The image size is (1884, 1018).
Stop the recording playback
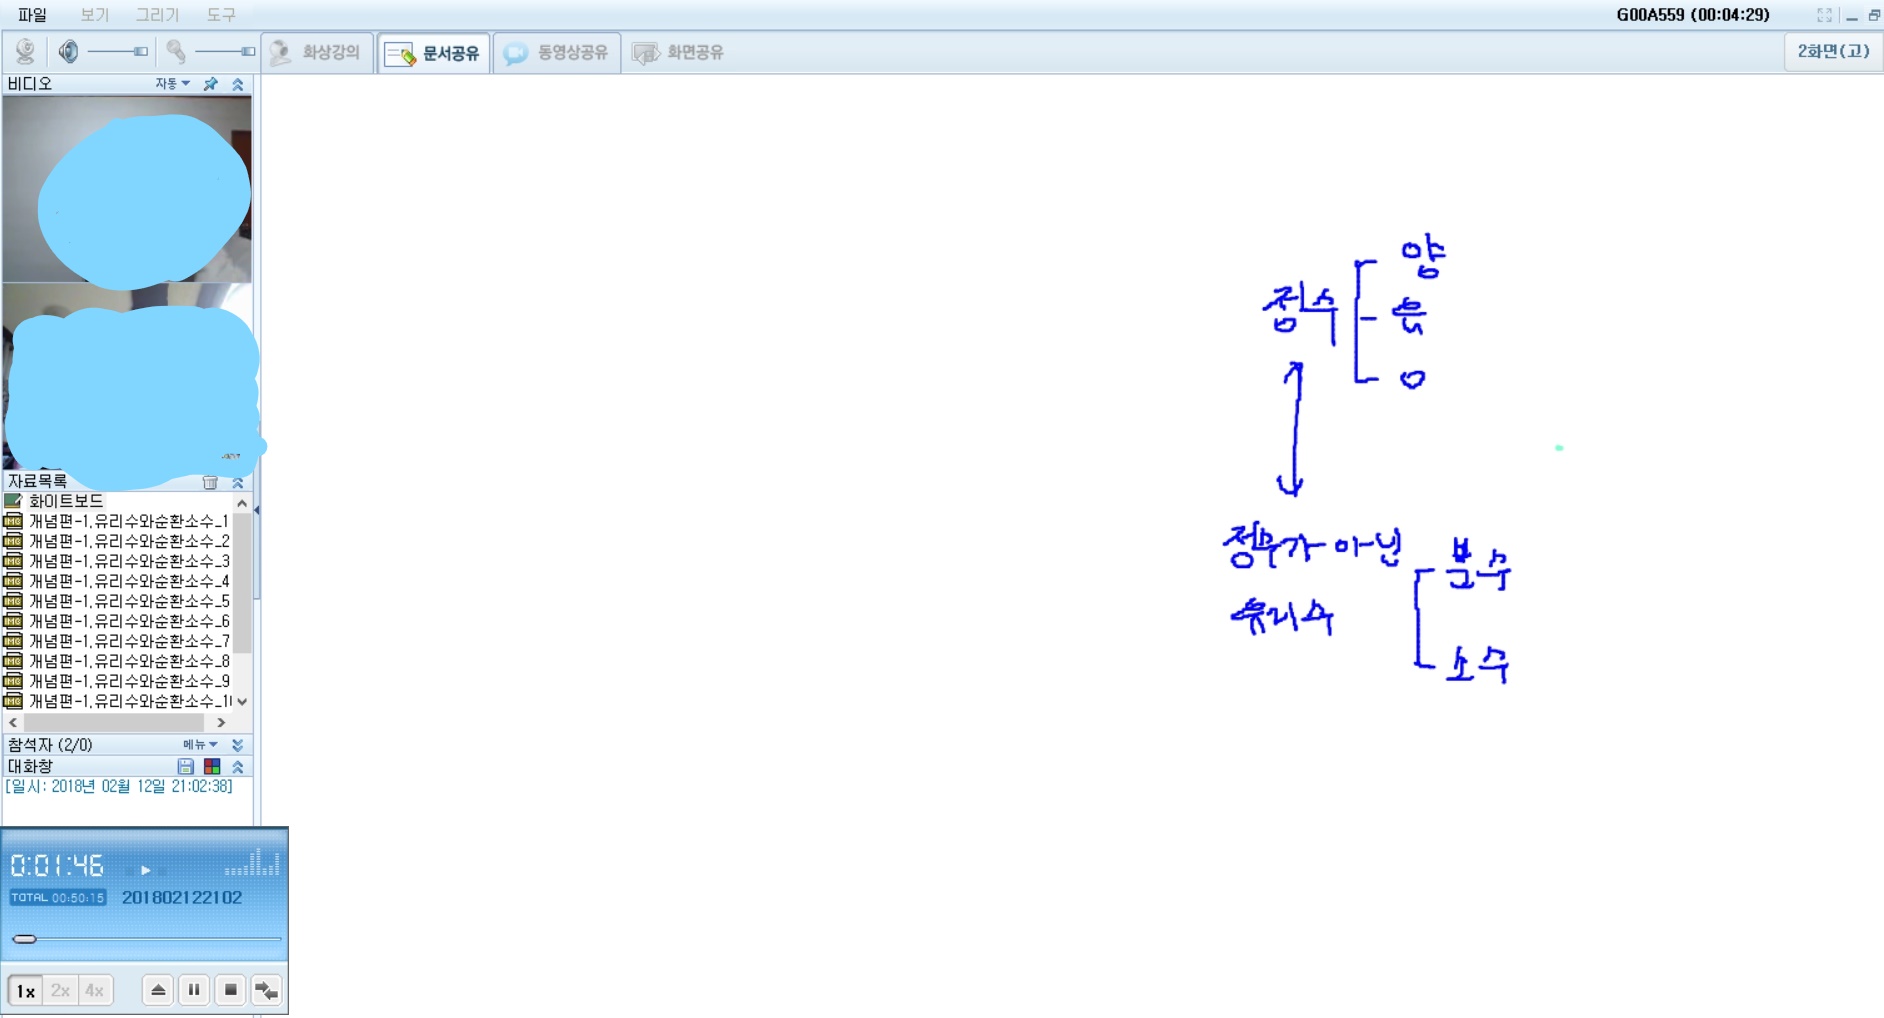(230, 990)
